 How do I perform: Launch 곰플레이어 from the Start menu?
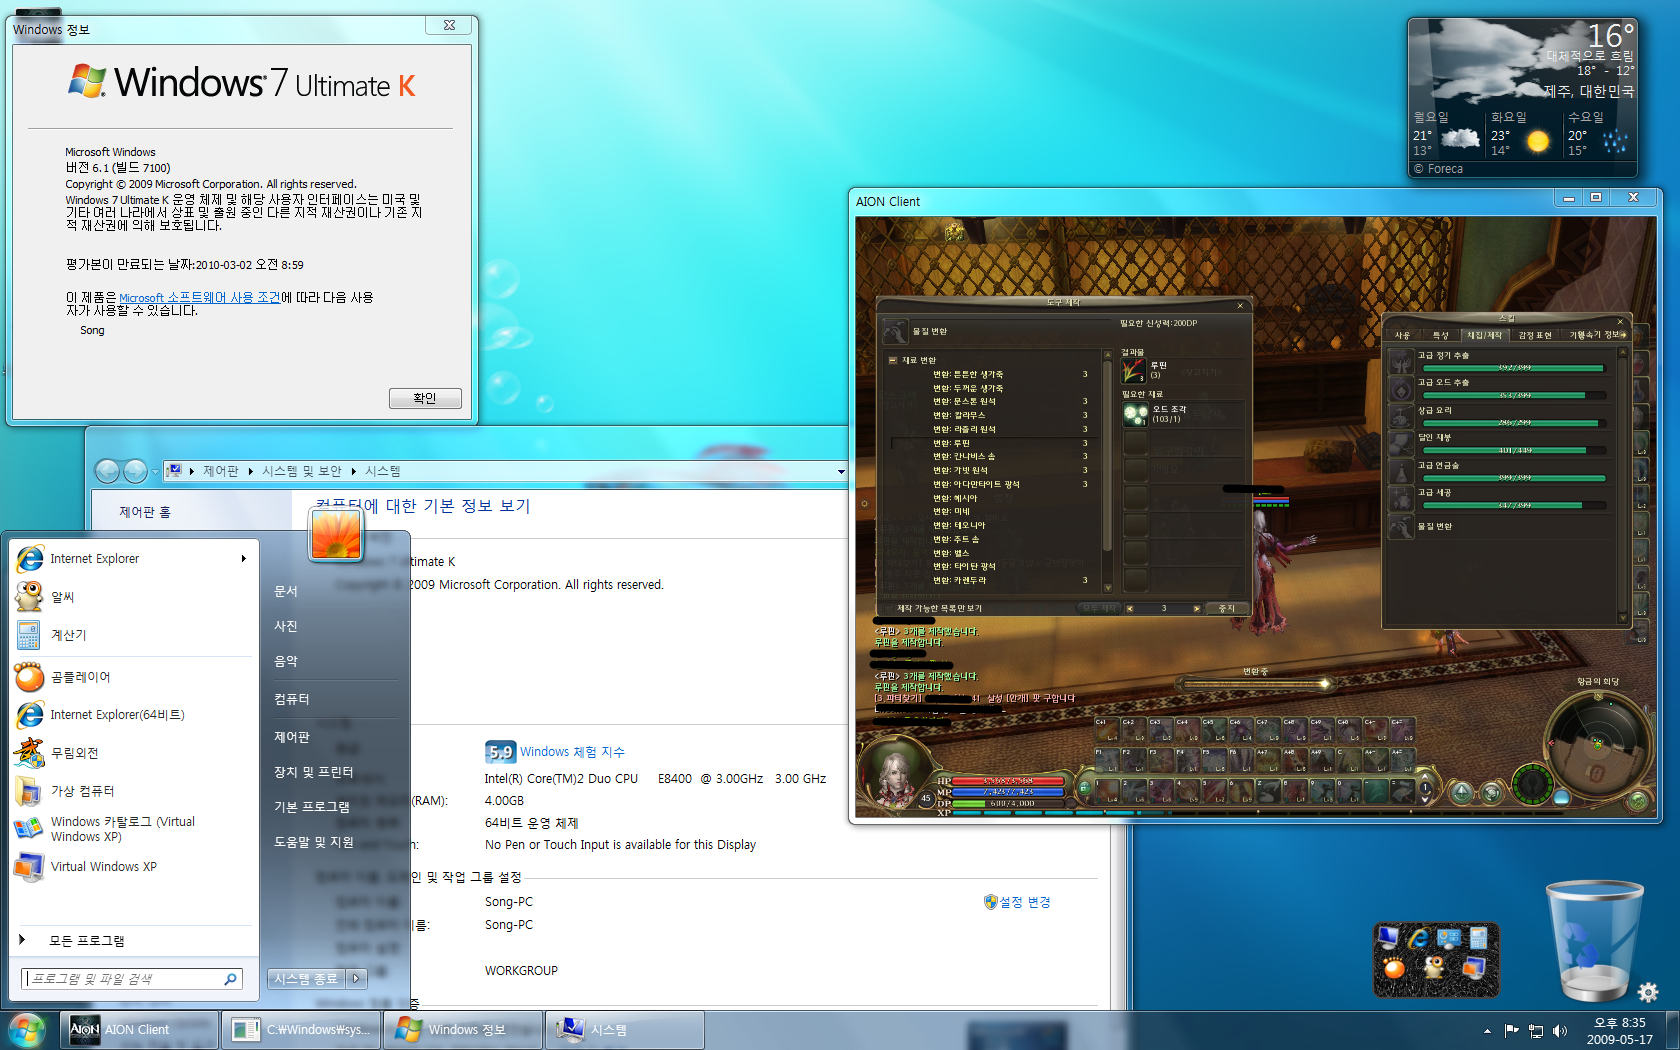tap(80, 677)
